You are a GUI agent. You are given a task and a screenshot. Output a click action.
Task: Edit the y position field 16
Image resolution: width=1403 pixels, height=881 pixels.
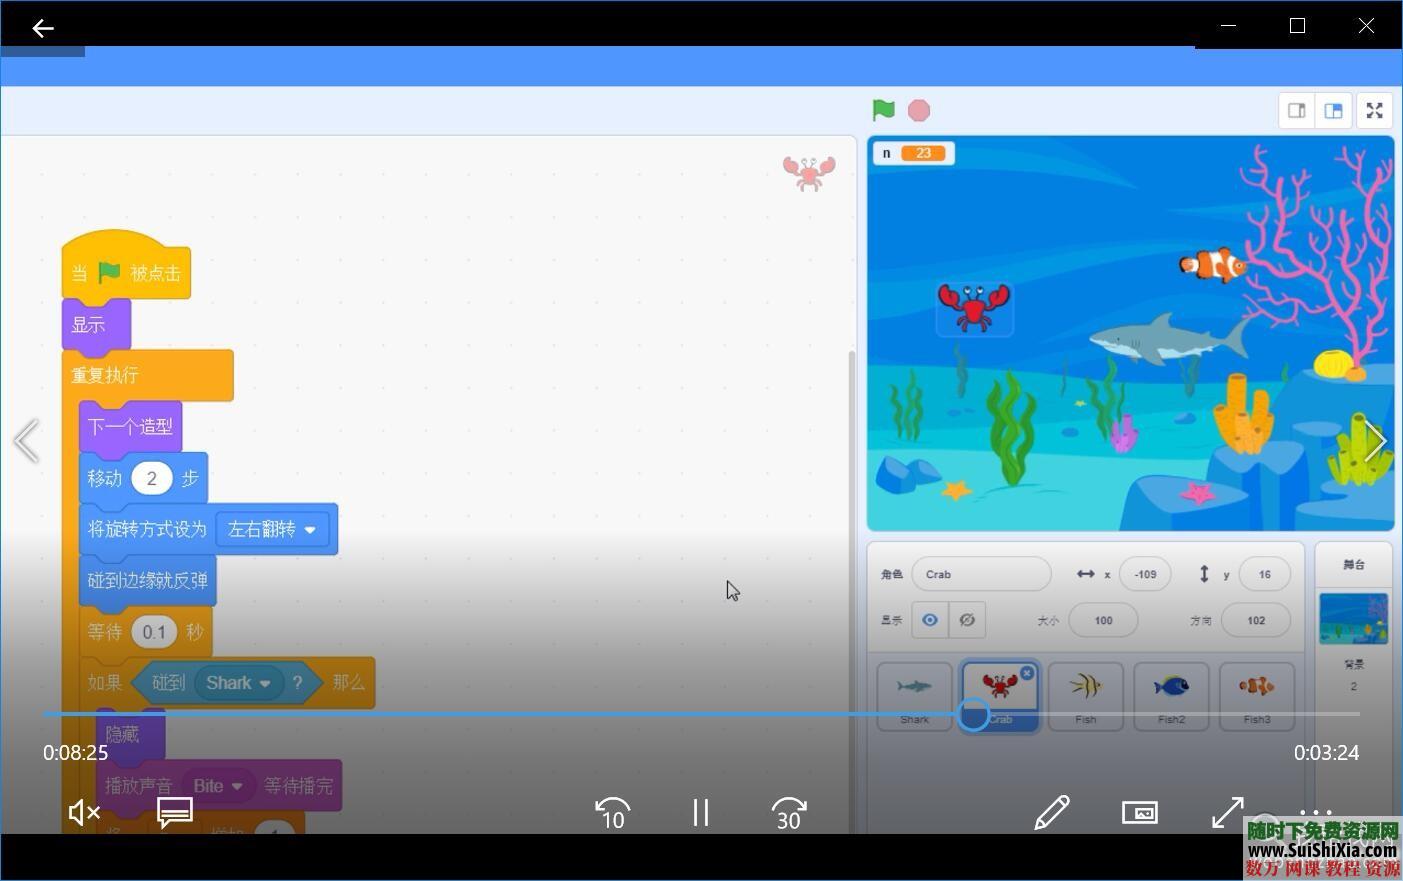(1264, 574)
